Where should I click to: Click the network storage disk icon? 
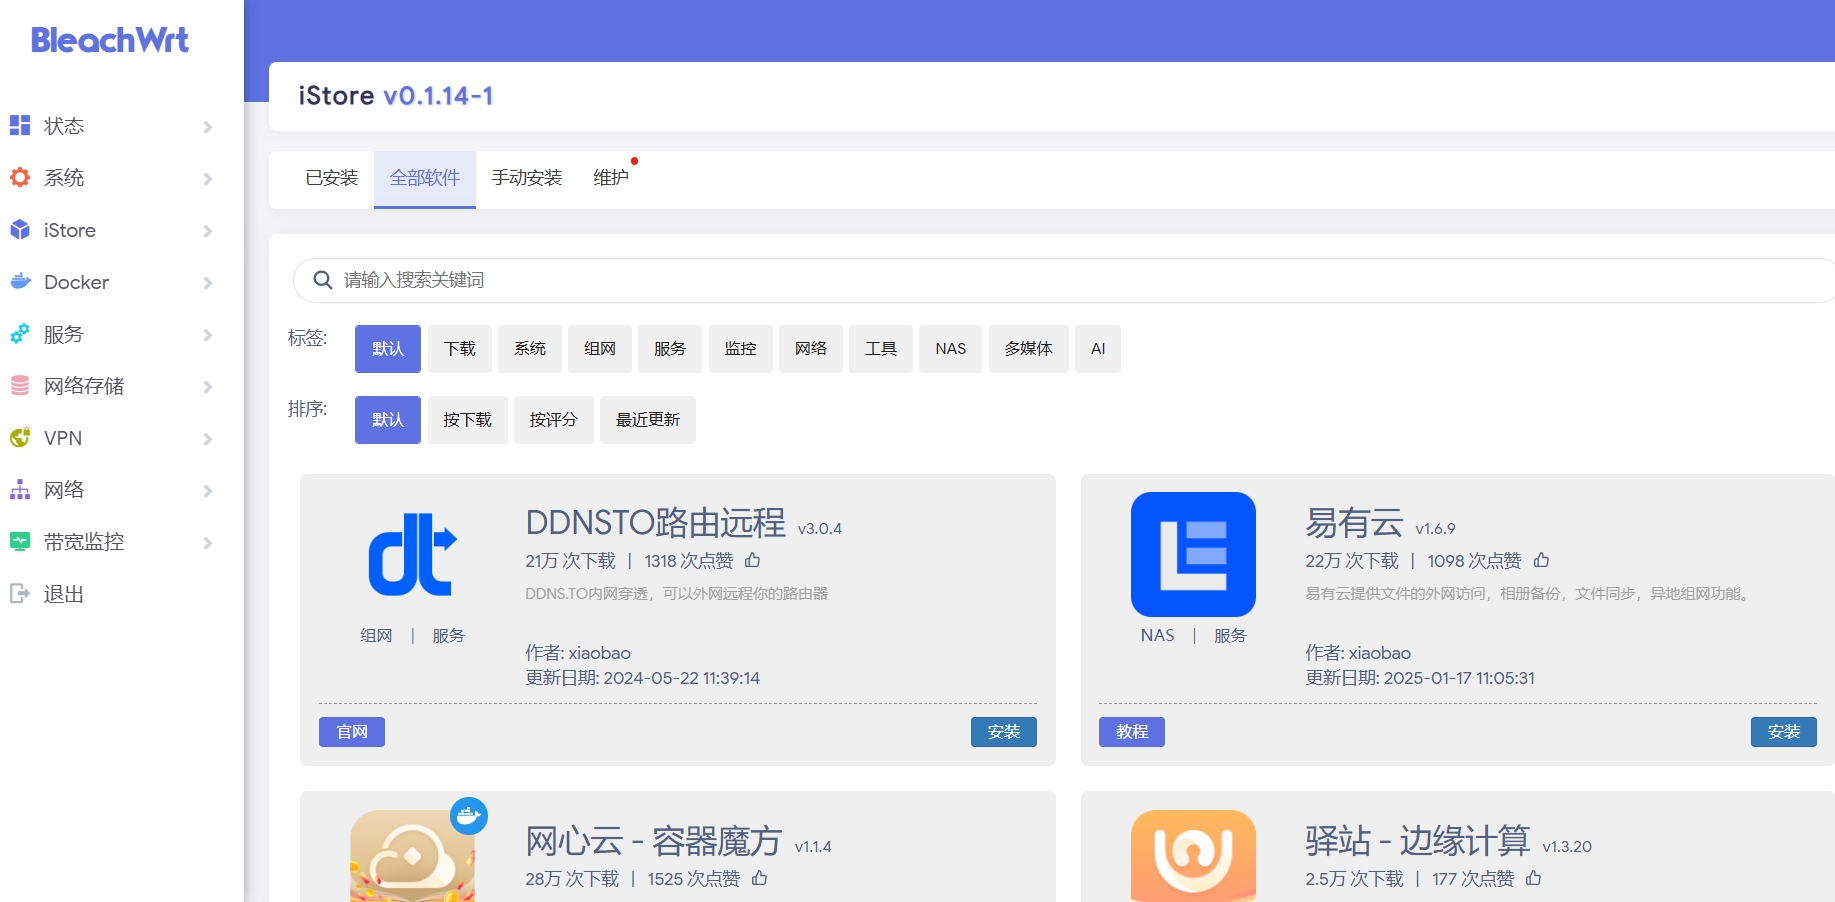pyautogui.click(x=20, y=385)
